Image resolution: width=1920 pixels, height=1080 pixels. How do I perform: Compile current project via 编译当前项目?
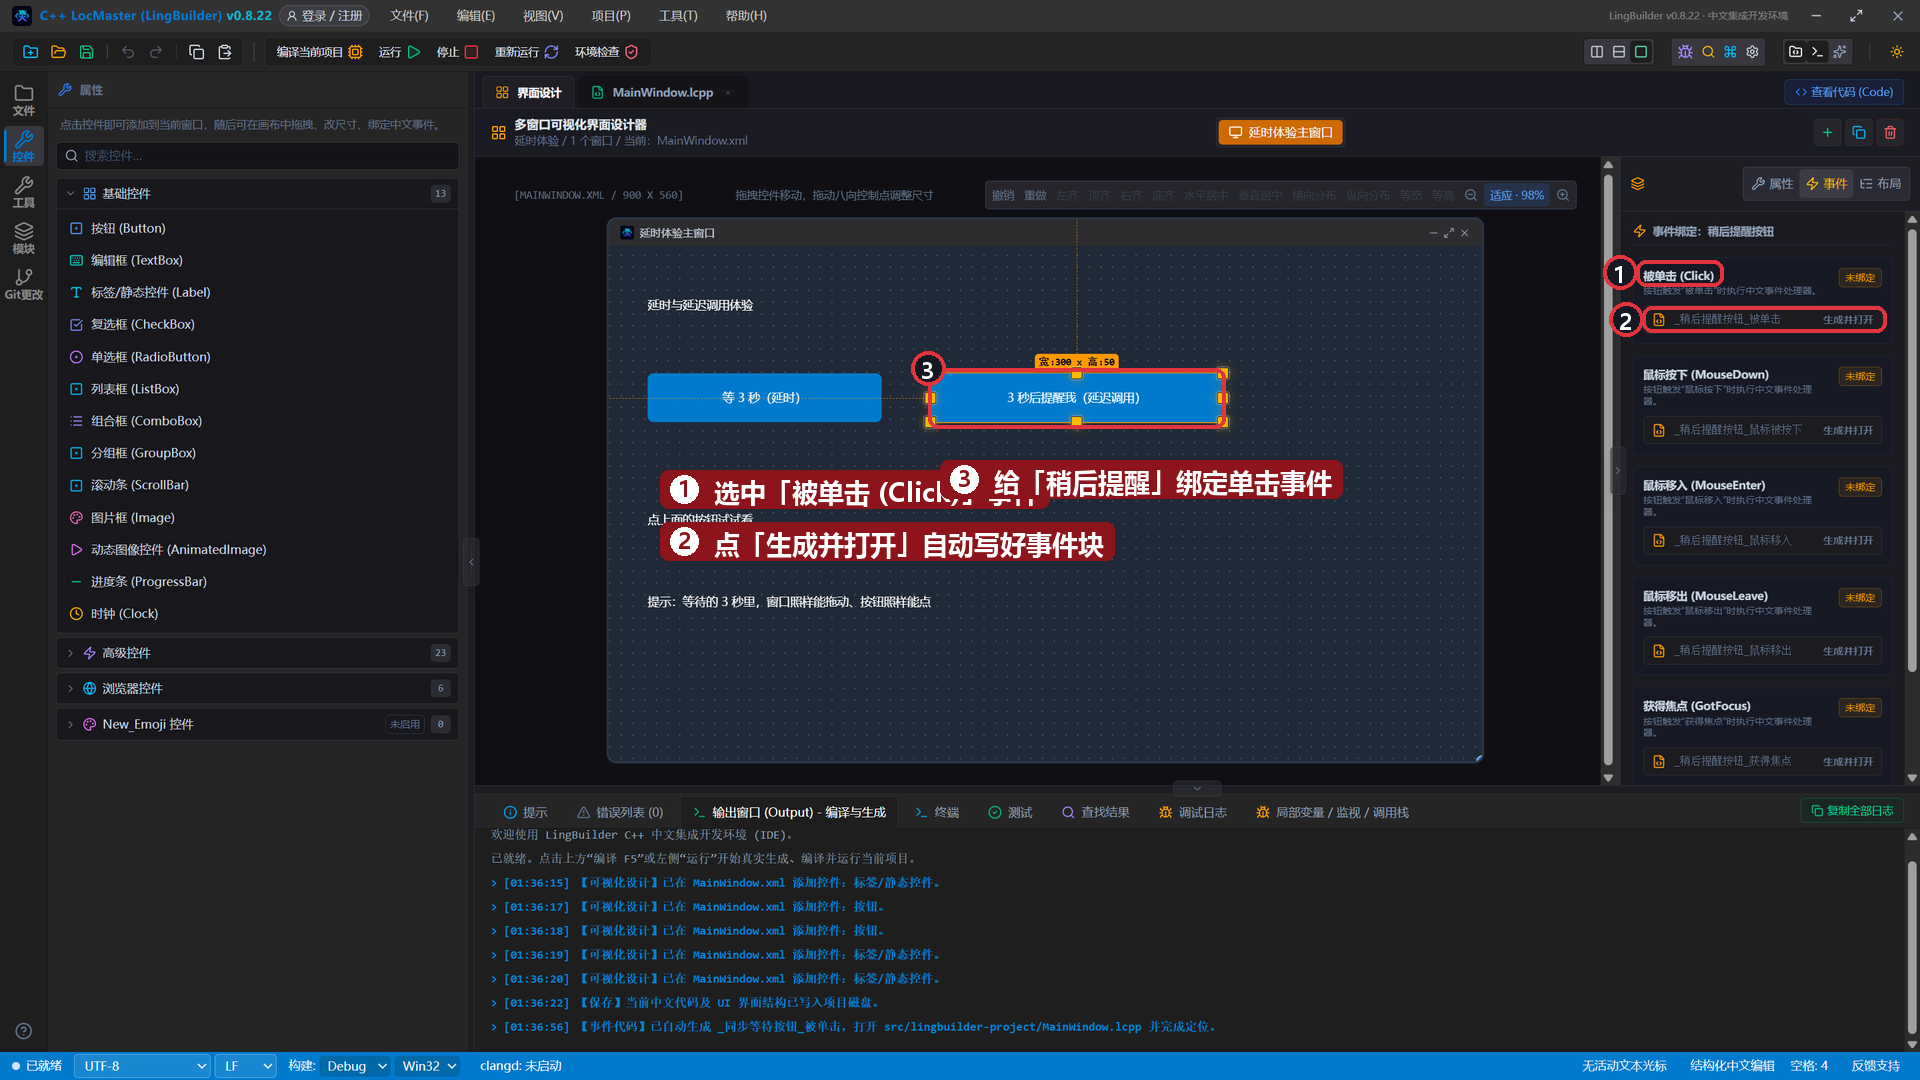[x=319, y=52]
